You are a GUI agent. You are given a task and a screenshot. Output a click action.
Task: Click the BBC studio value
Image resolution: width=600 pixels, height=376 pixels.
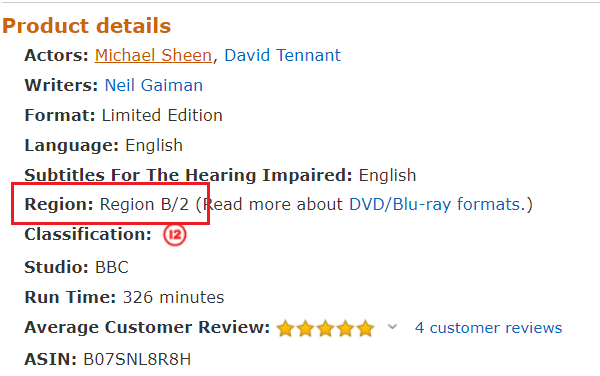(112, 267)
